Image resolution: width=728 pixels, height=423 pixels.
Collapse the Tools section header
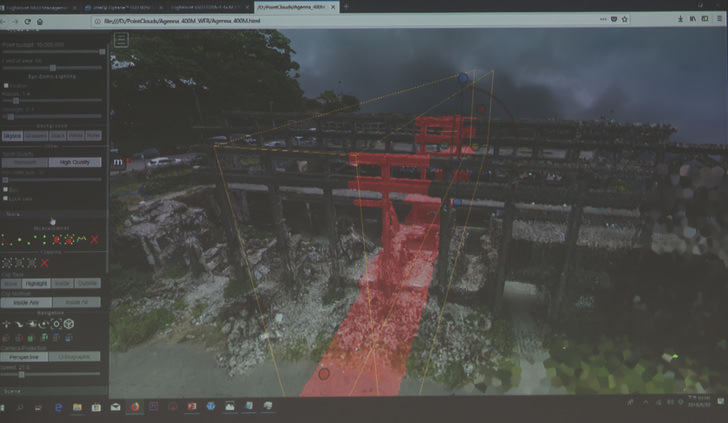53,214
